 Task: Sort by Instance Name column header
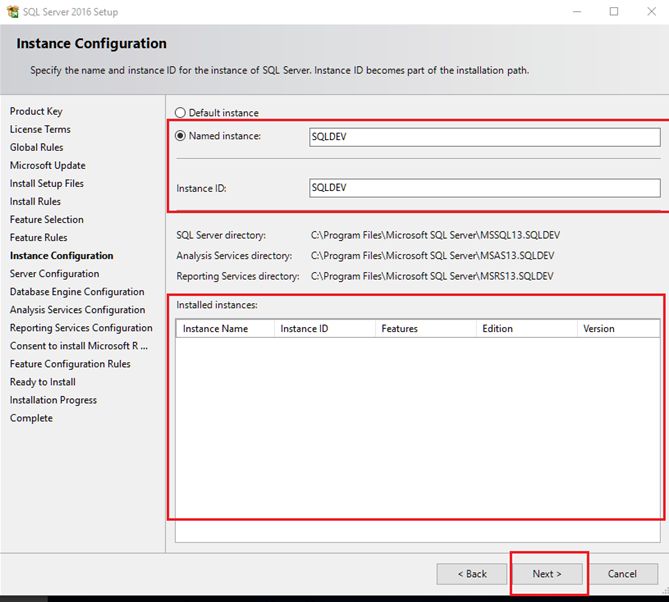225,329
